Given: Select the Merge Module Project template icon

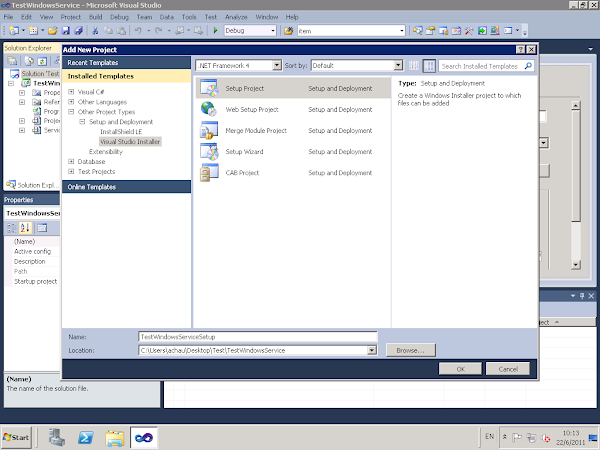Looking at the screenshot, I should click(x=209, y=130).
